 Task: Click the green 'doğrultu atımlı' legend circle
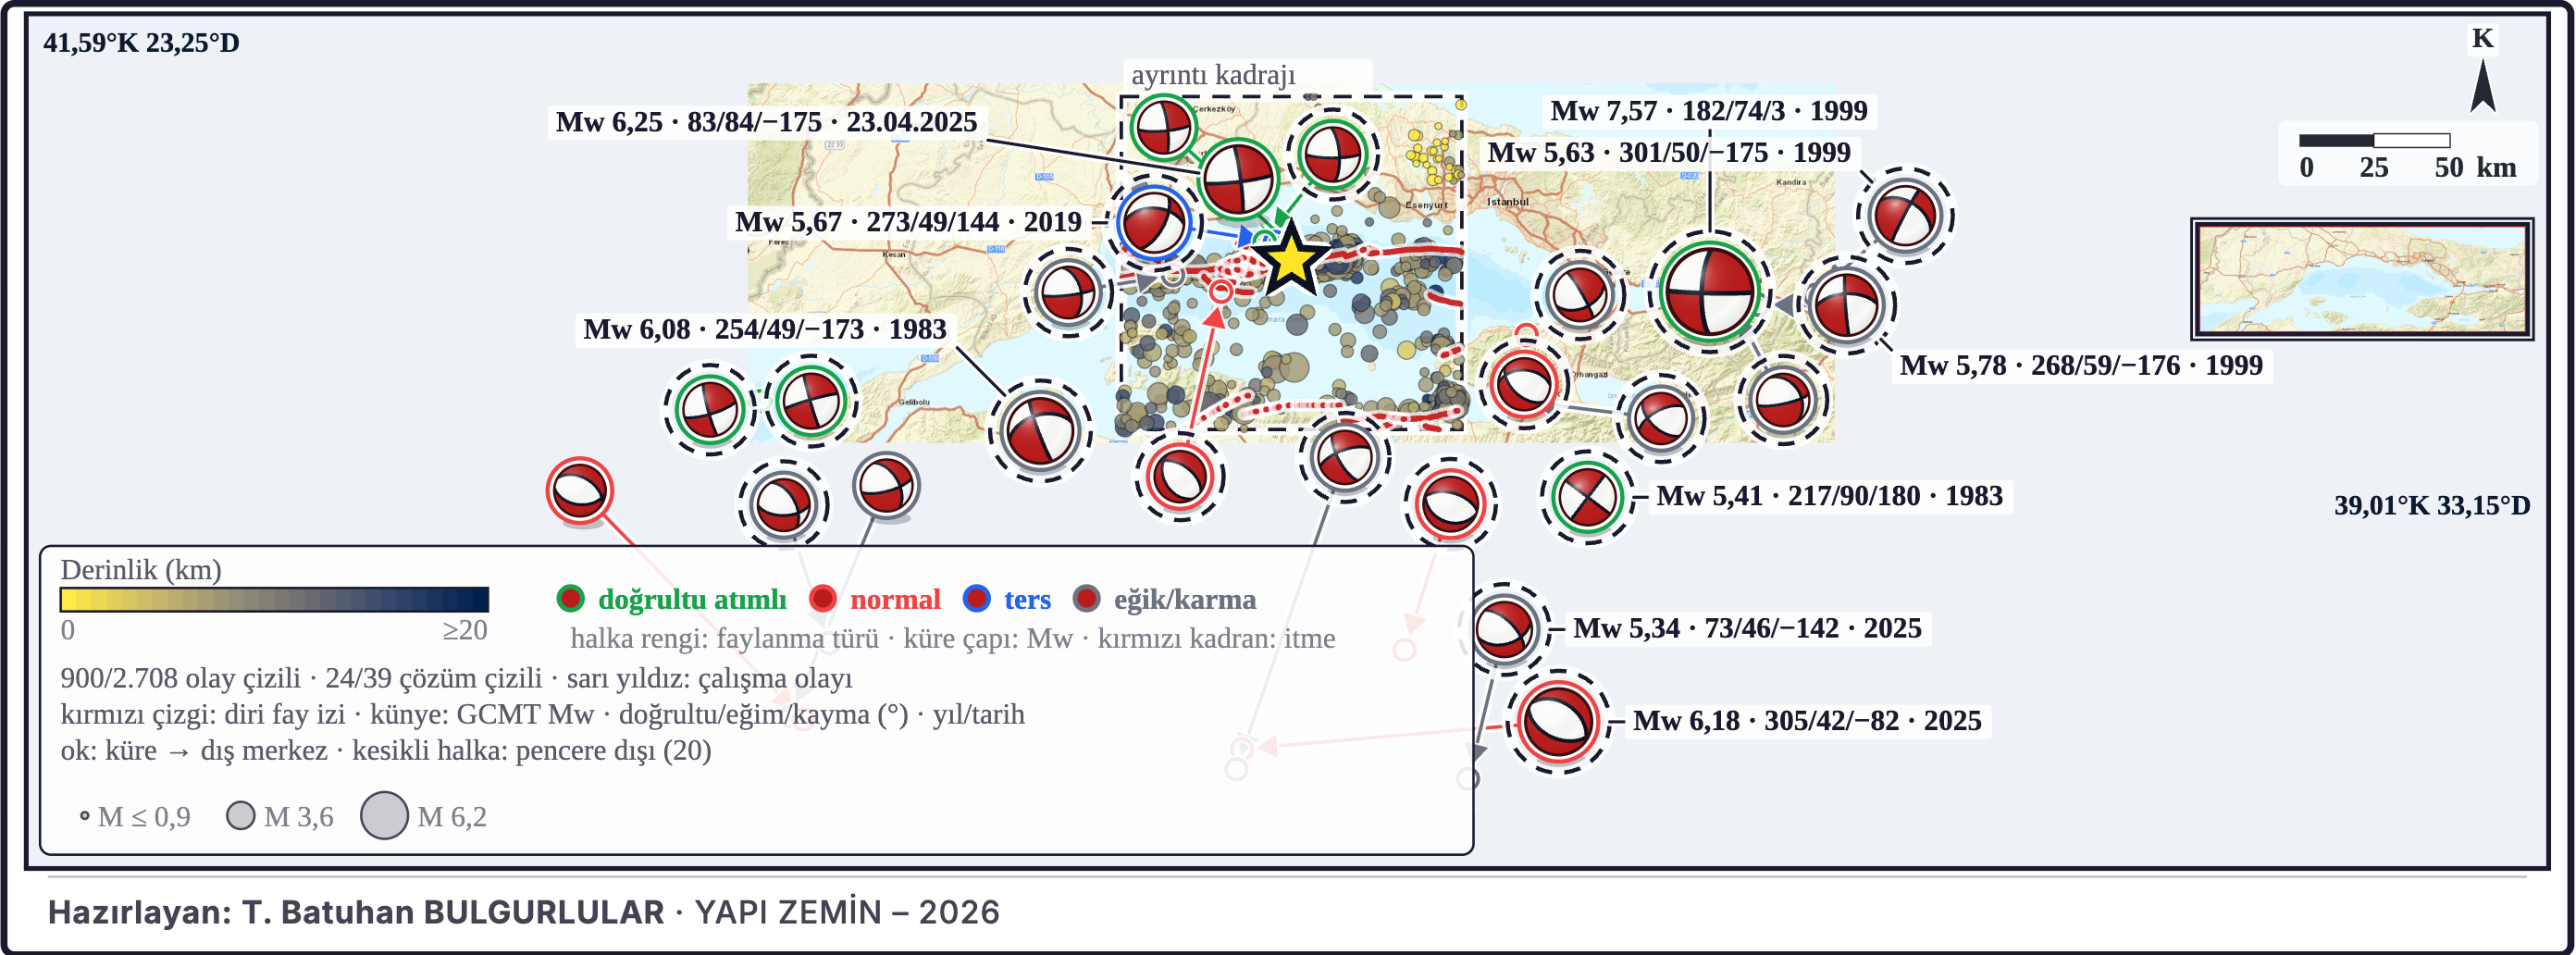click(x=570, y=599)
